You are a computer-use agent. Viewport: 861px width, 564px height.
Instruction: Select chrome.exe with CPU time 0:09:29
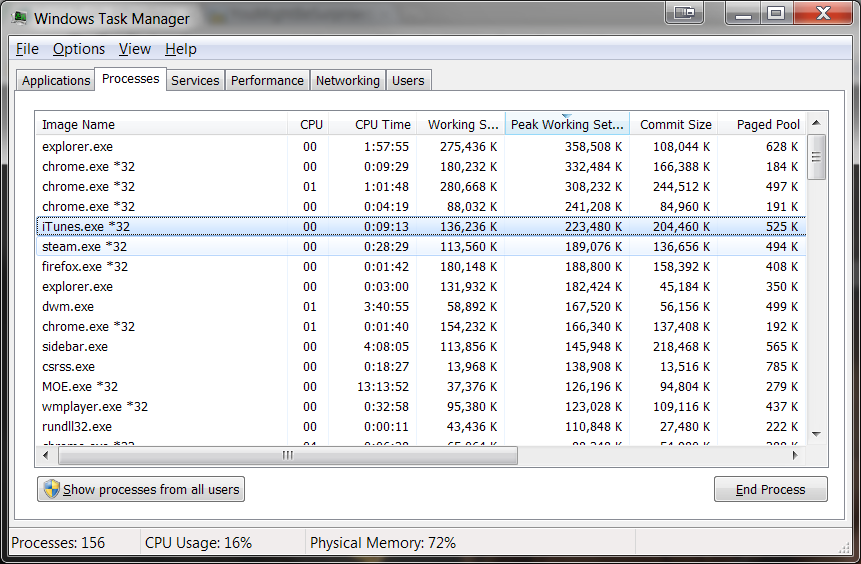tap(421, 166)
